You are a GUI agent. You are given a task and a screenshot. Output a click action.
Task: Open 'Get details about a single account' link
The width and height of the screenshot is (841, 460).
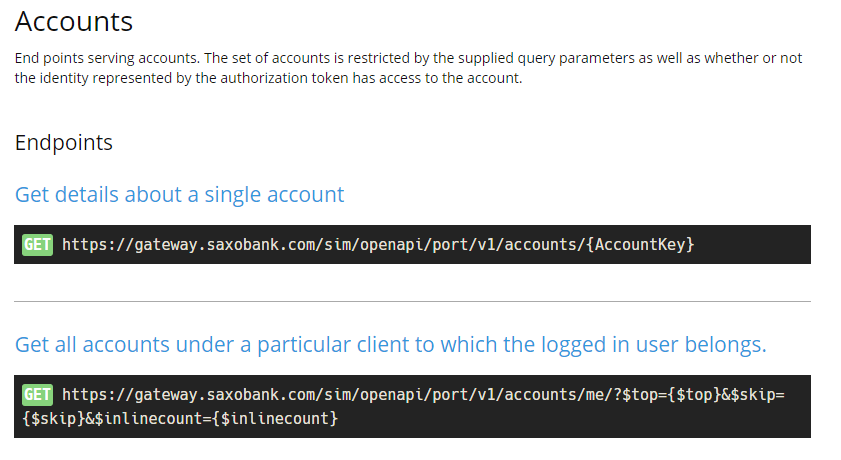[179, 194]
